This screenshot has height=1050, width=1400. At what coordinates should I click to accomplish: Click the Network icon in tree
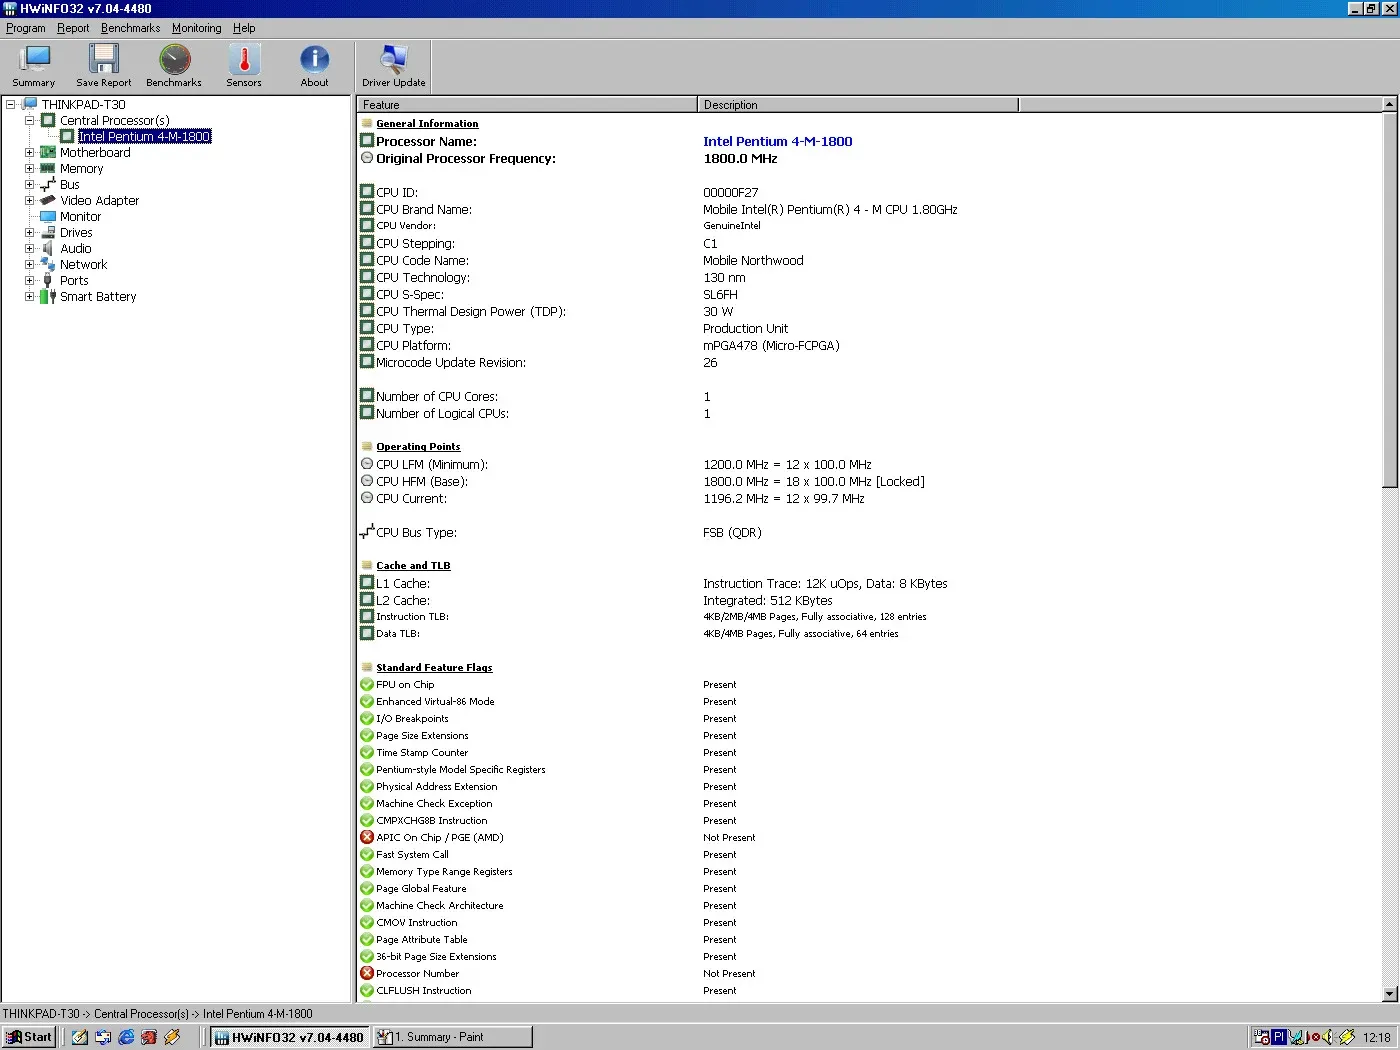coord(48,264)
